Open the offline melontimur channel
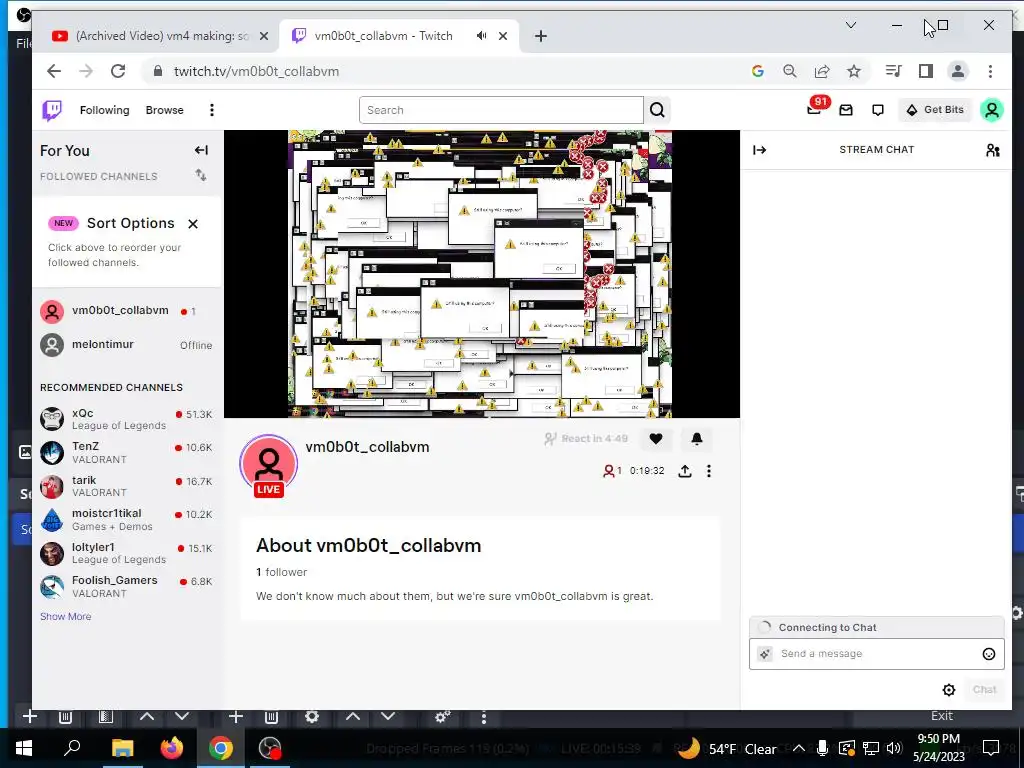The width and height of the screenshot is (1024, 768). click(x=127, y=345)
